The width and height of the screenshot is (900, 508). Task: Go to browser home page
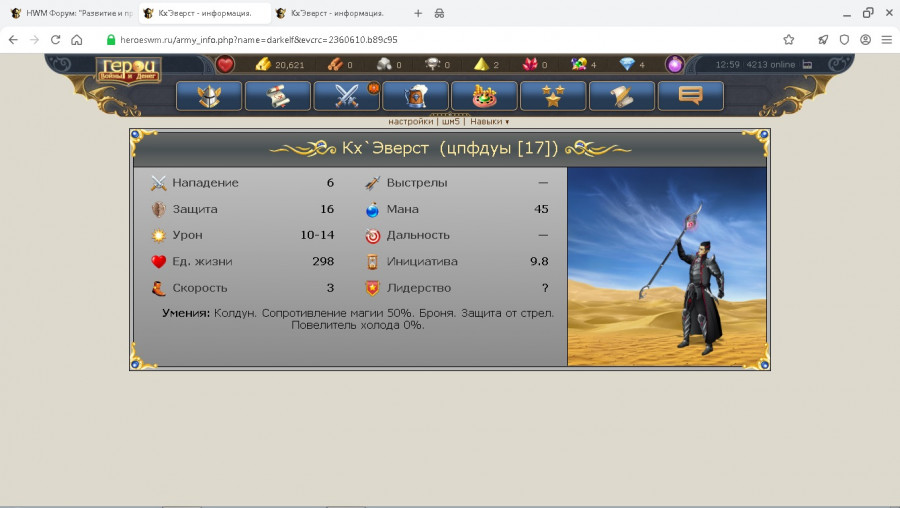tap(76, 40)
